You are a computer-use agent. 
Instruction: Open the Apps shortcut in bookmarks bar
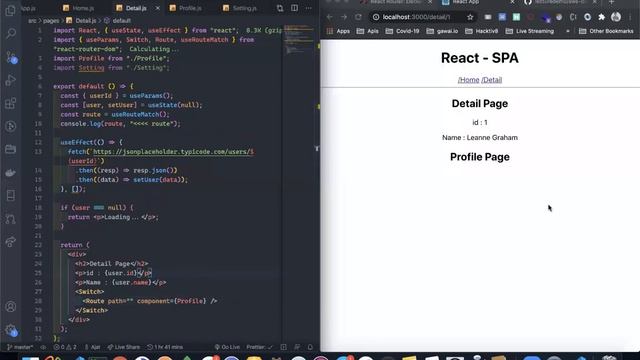(338, 31)
